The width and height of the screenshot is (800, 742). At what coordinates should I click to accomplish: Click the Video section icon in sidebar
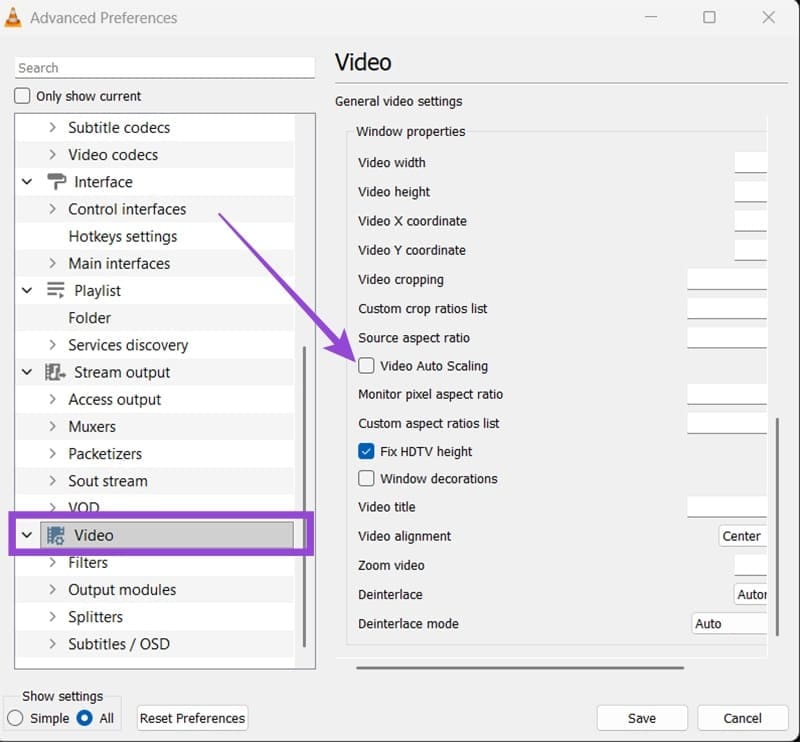click(55, 534)
